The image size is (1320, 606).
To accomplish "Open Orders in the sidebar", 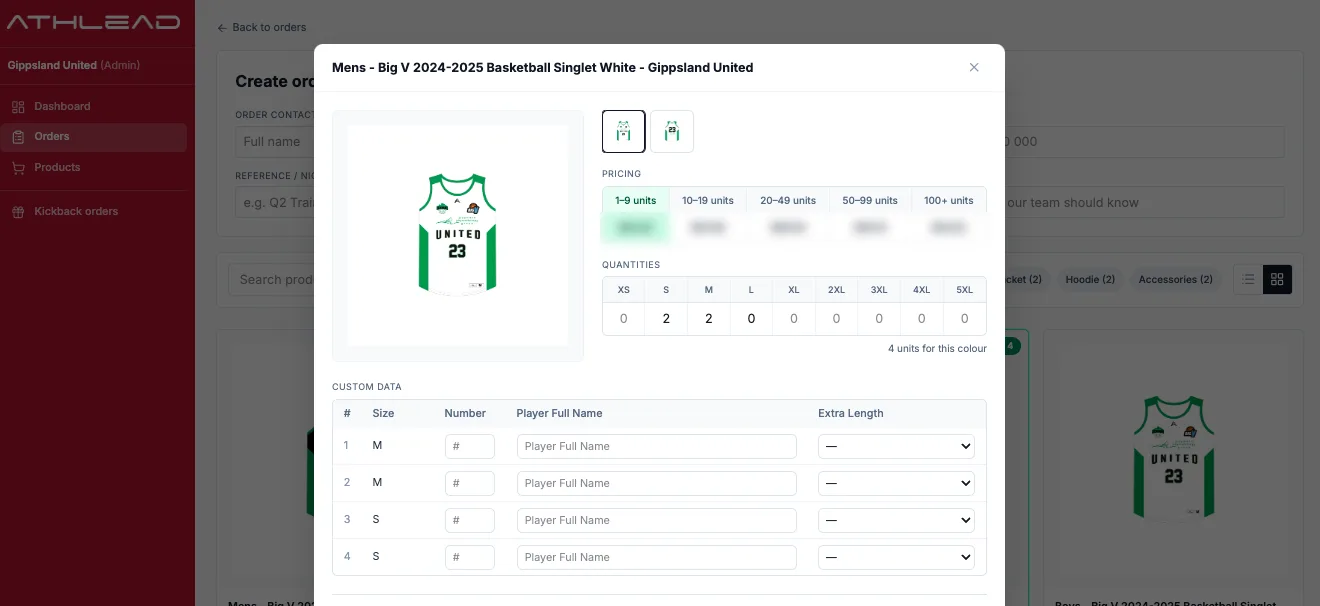I will 94,136.
